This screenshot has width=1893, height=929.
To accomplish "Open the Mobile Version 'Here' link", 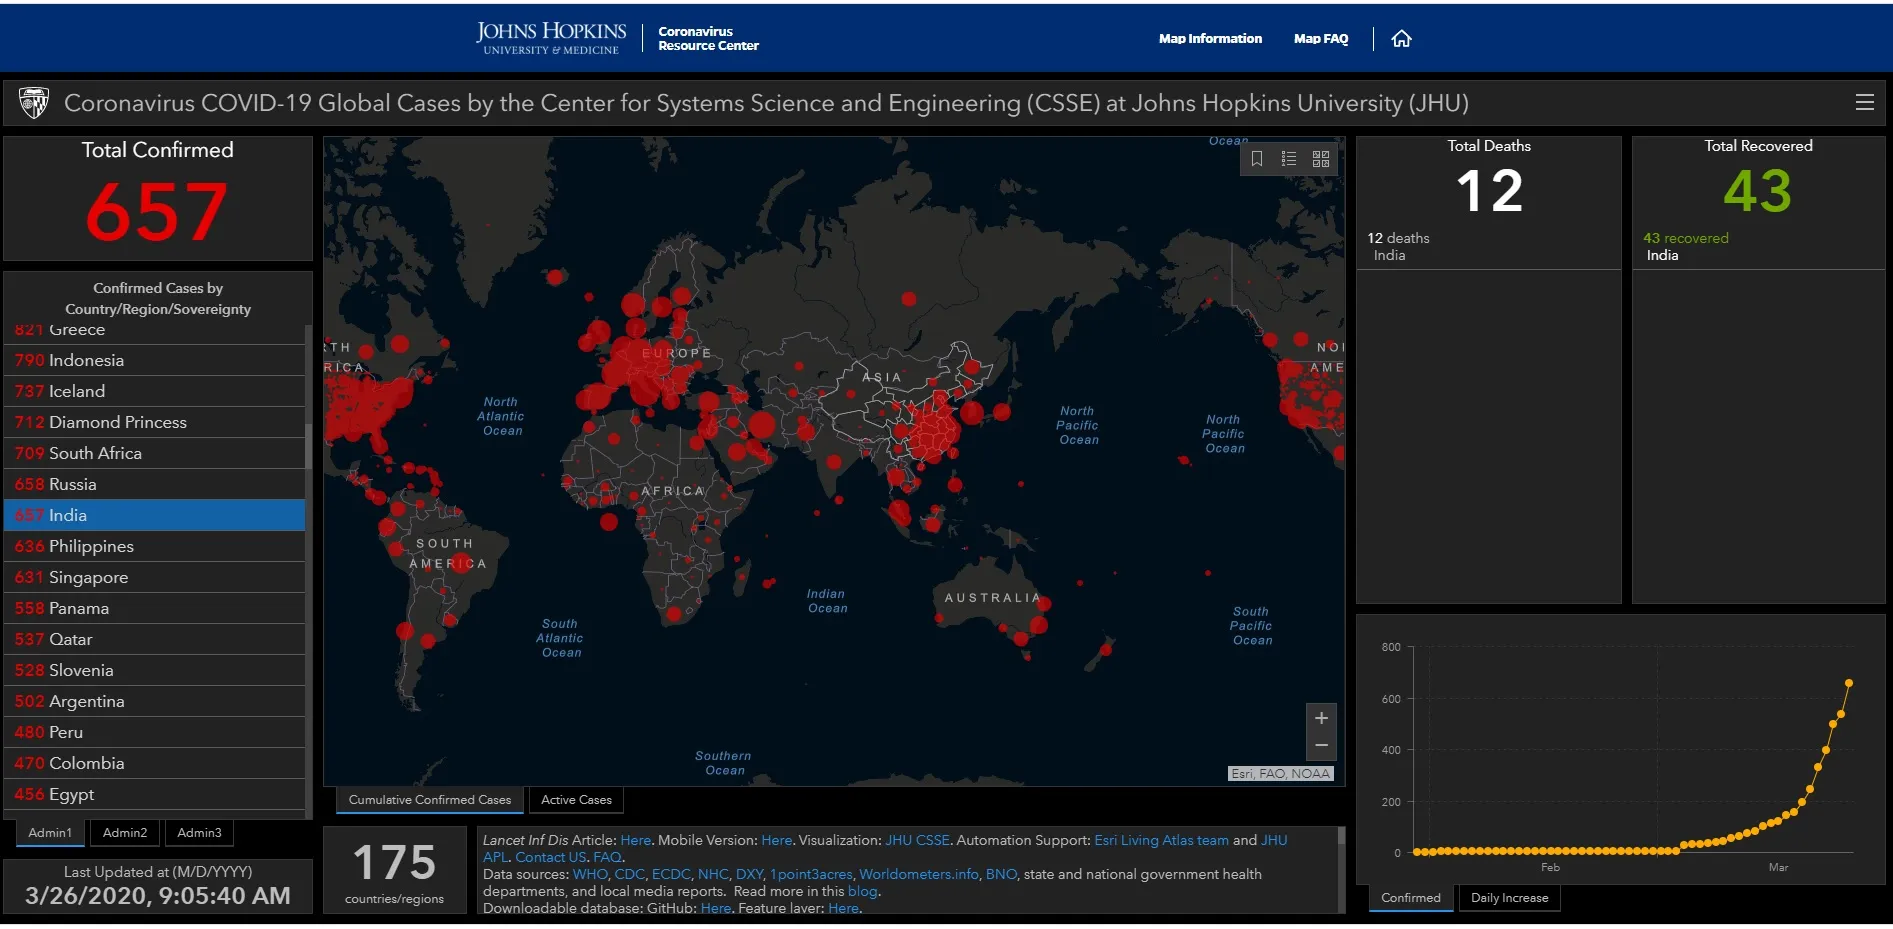I will point(776,841).
